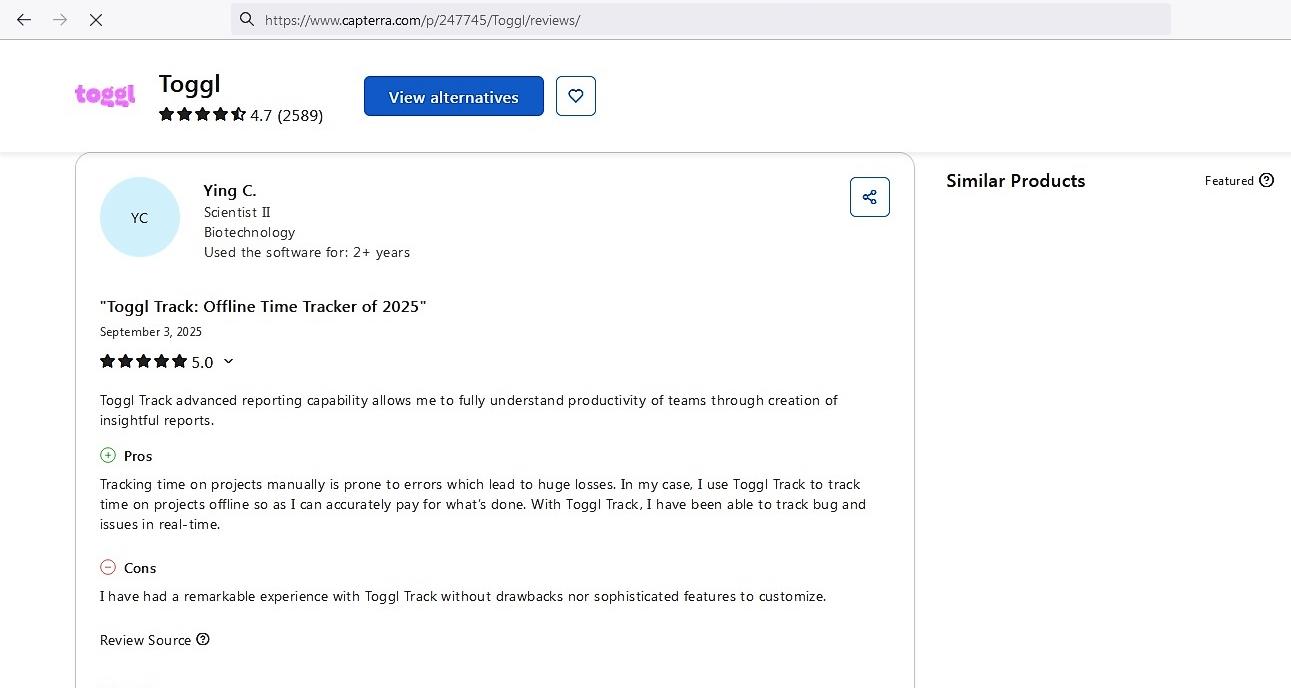
Task: Open the 4.7 (2589) rating count
Action: (x=286, y=115)
